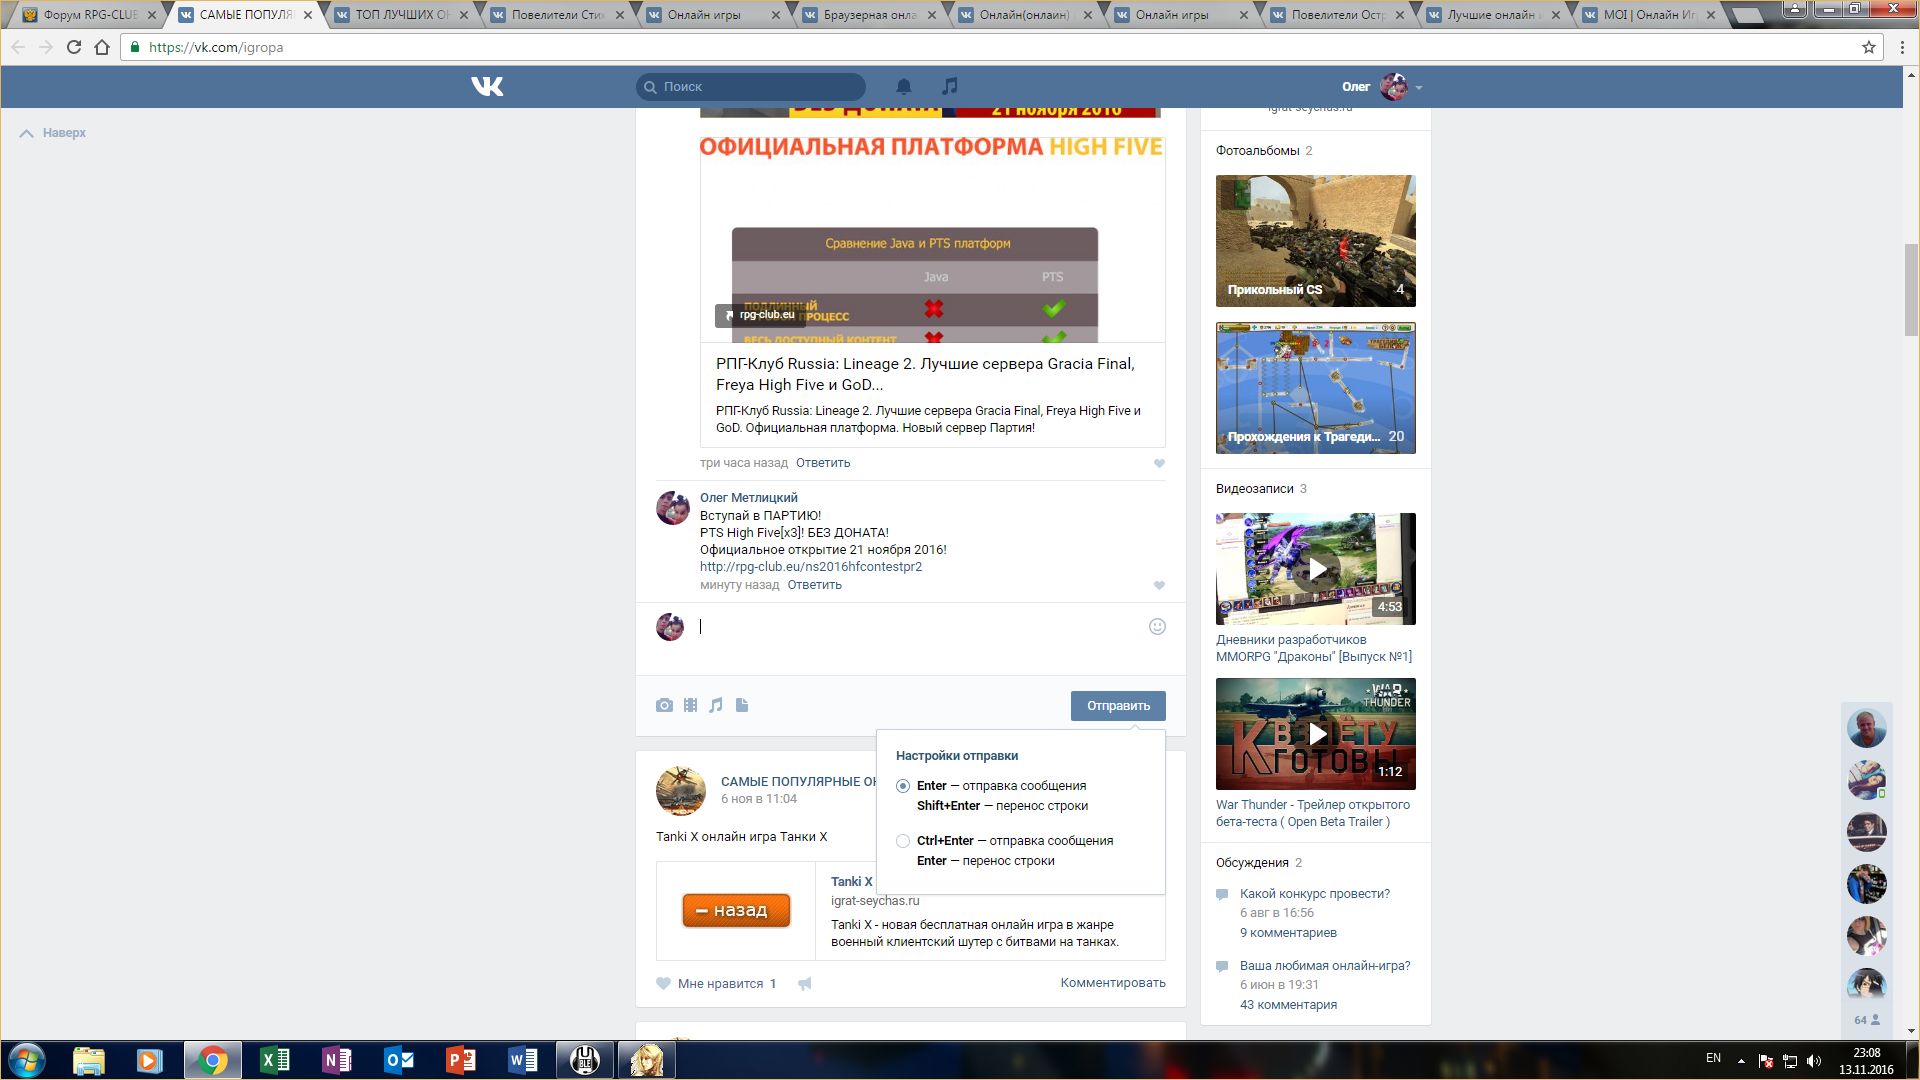Open emoji picker smiley icon

1157,627
